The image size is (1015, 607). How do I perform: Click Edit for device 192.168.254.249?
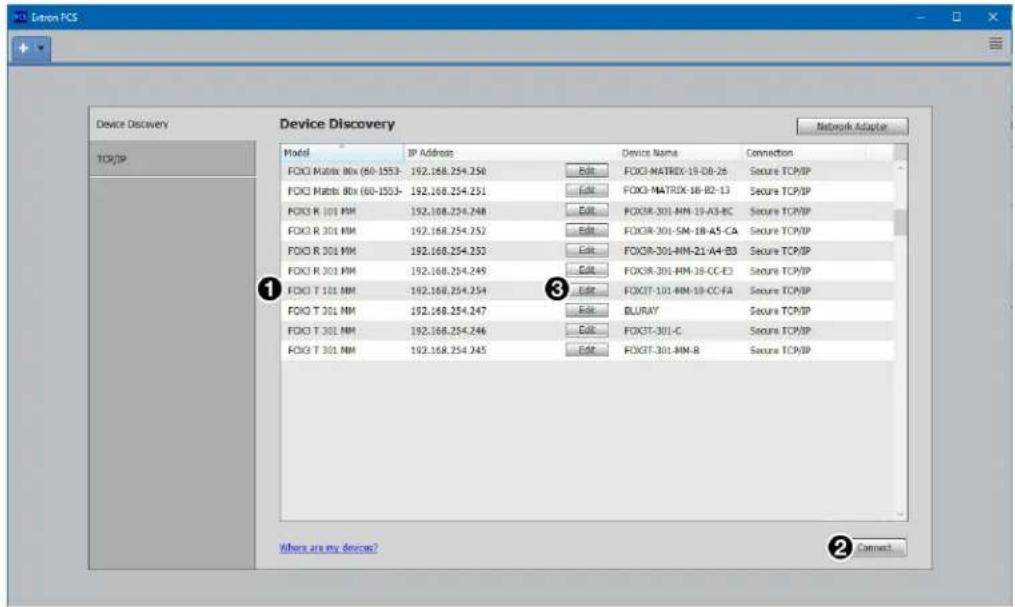click(x=586, y=270)
